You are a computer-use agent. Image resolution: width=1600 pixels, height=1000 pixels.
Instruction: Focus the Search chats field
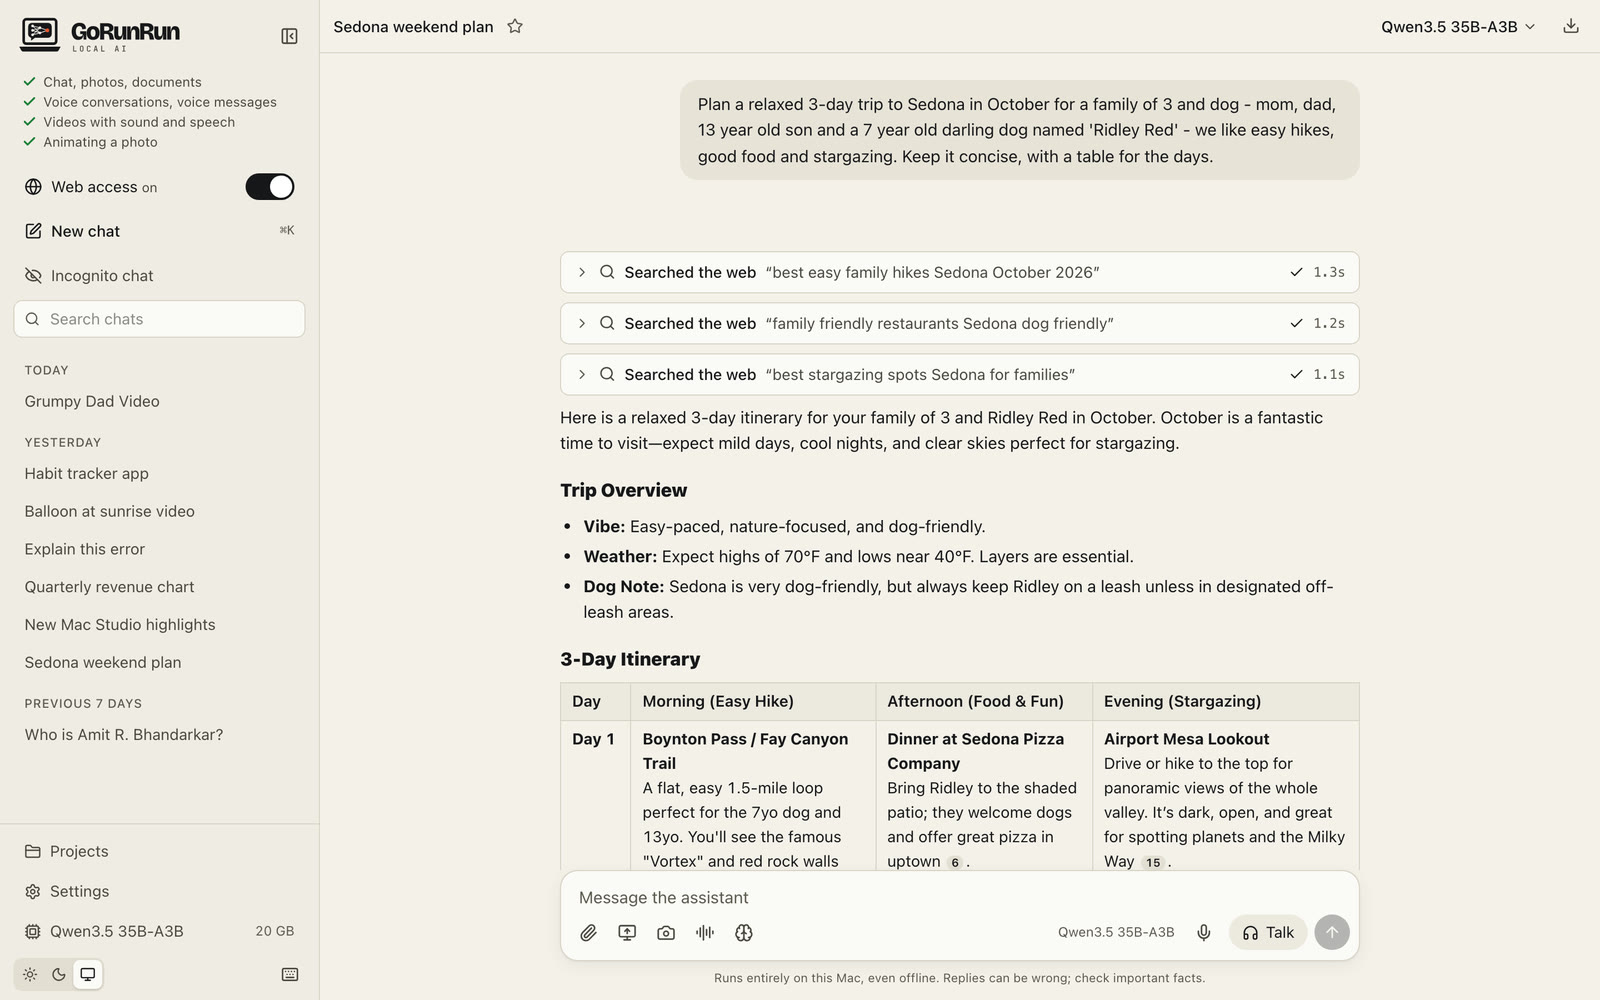(x=160, y=319)
